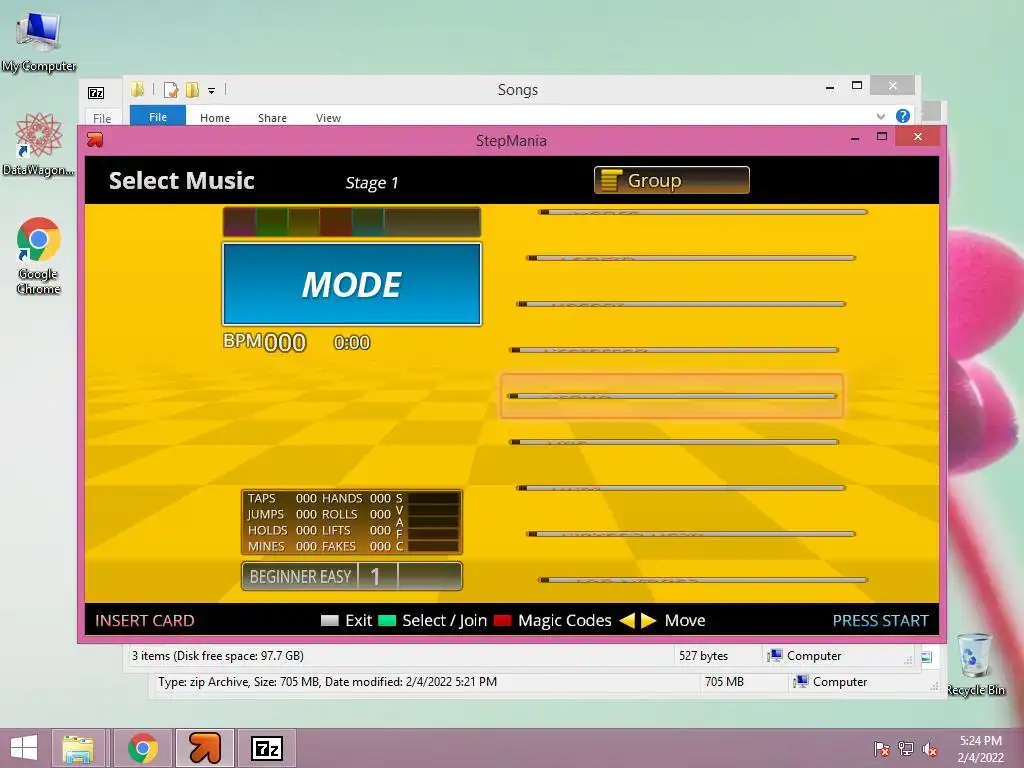Open Google Chrome desktop shortcut
Screen dimensions: 1024x768
pos(39,255)
